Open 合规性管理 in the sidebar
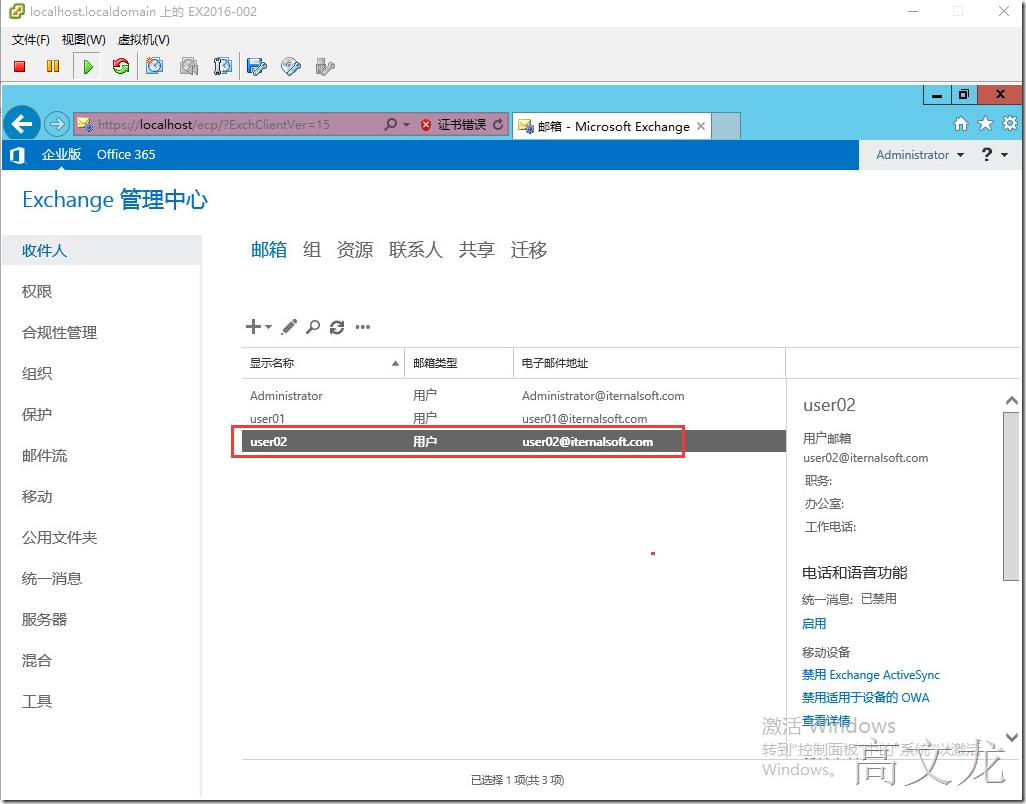This screenshot has width=1026, height=804. point(60,332)
